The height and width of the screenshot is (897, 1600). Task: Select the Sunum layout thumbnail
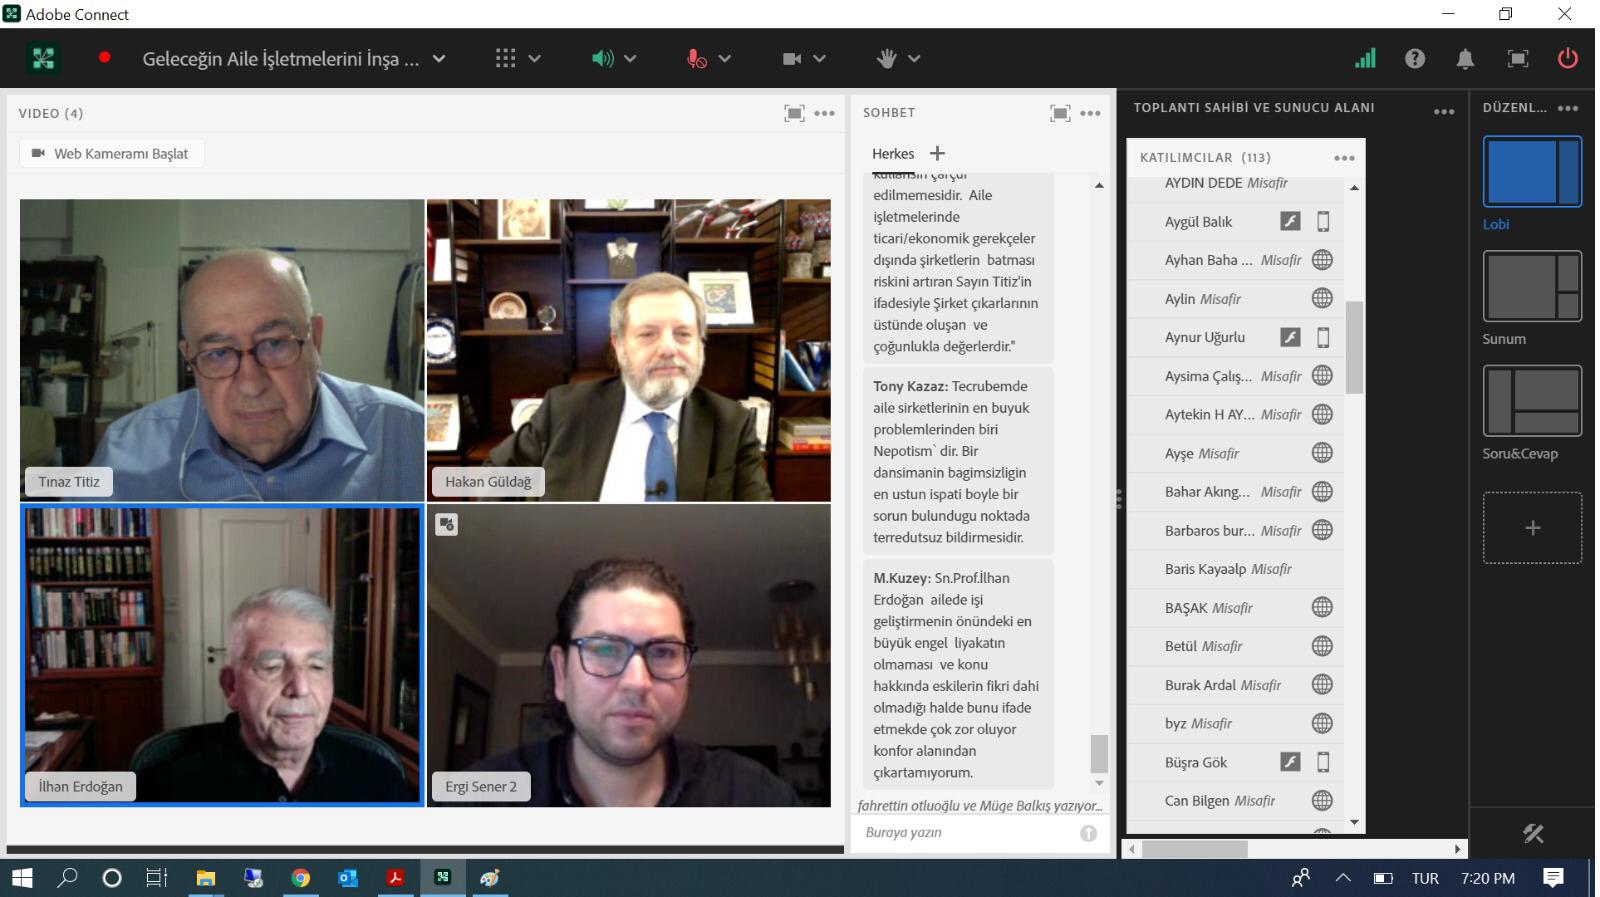(x=1531, y=287)
